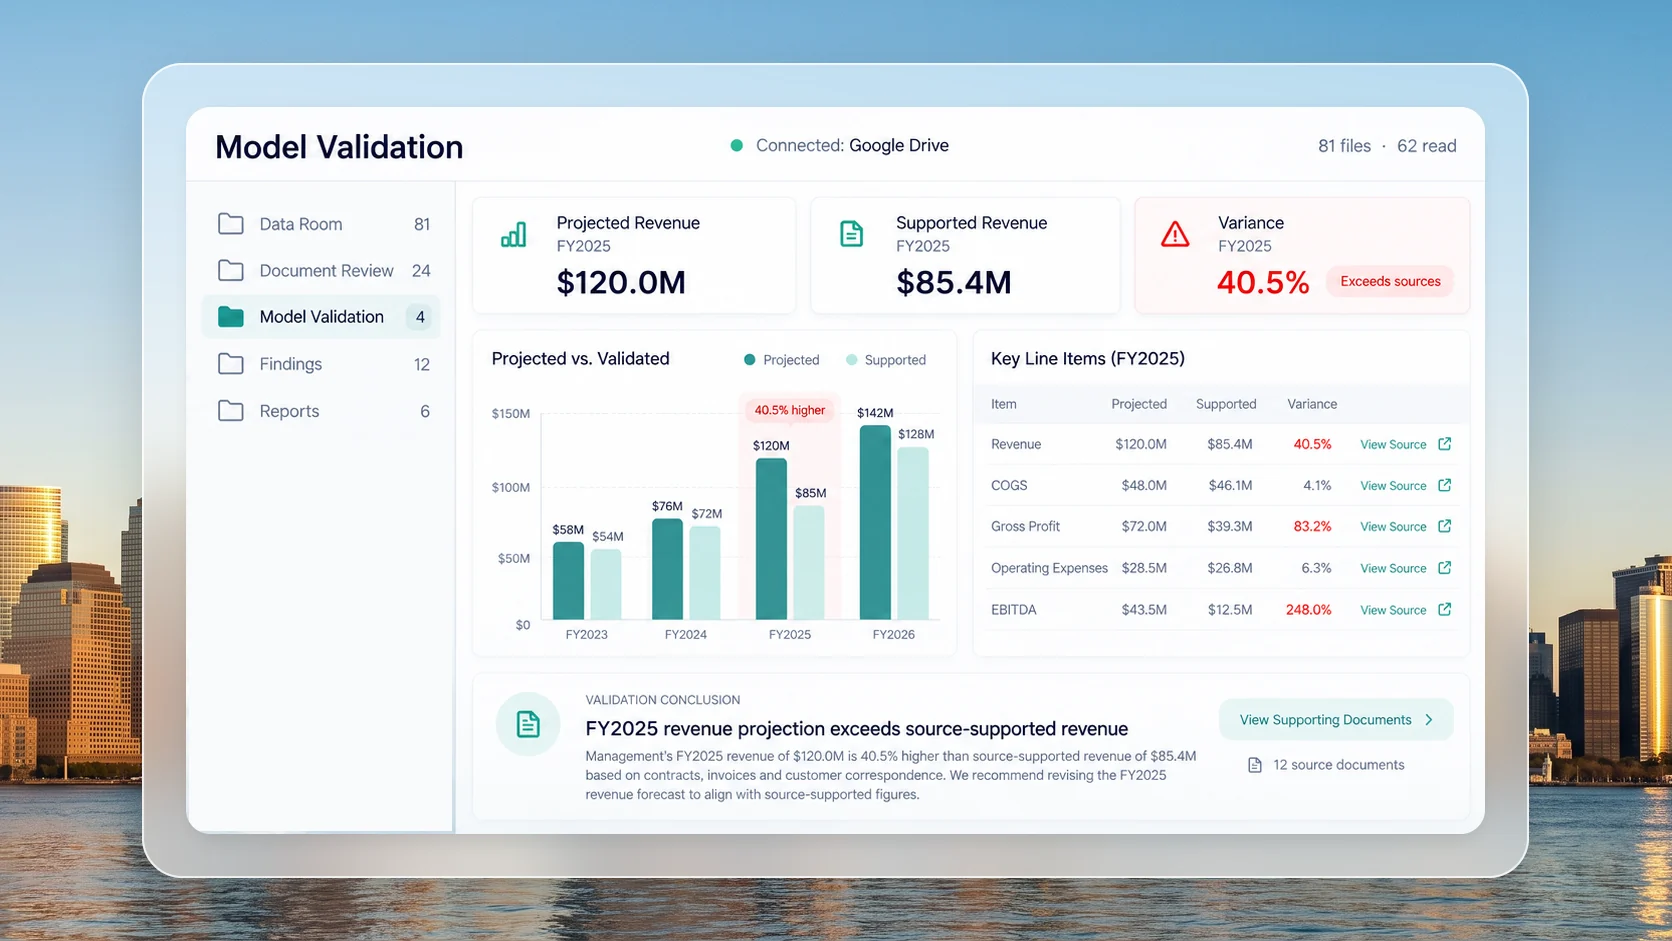Click the Google Drive connection text
The width and height of the screenshot is (1672, 941).
(x=899, y=146)
